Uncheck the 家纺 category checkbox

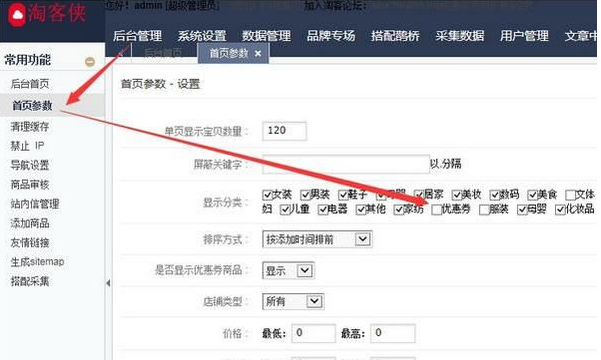click(x=399, y=210)
